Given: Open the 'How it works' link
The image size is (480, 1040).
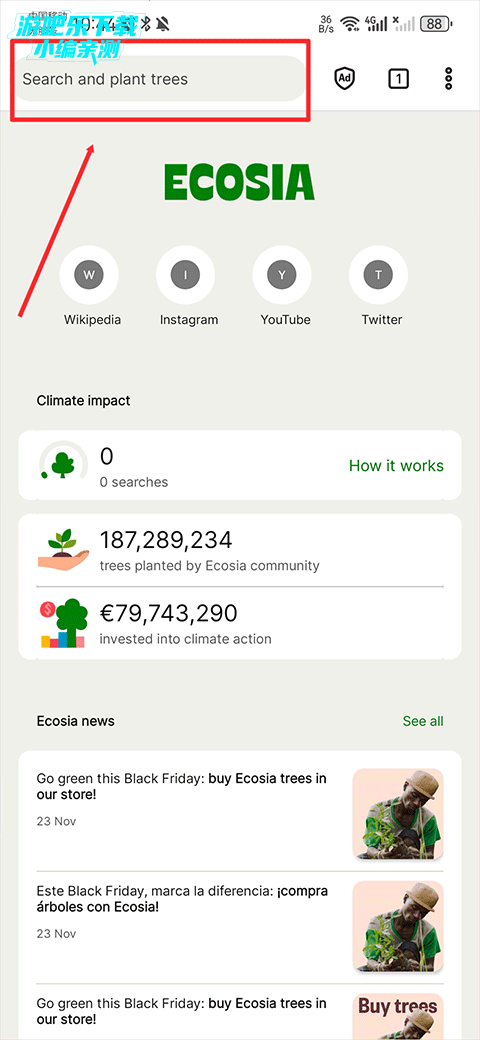Looking at the screenshot, I should 396,466.
